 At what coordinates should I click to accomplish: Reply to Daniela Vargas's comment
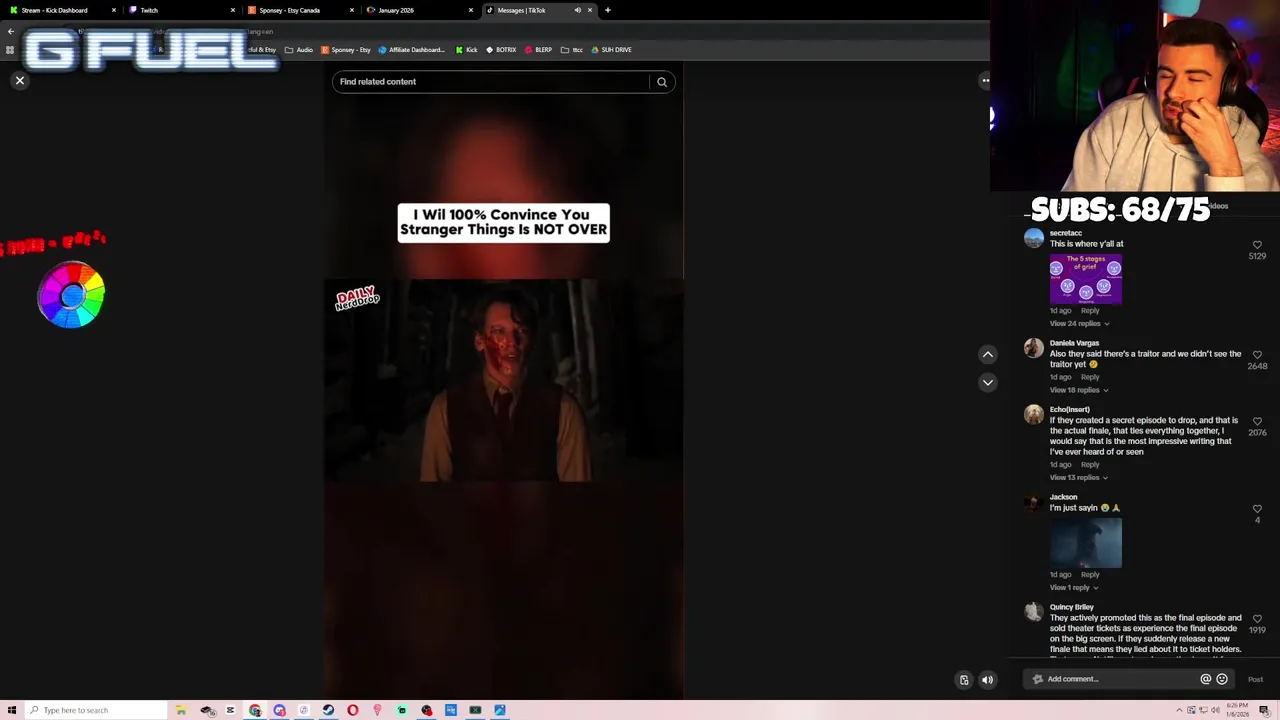(x=1090, y=377)
